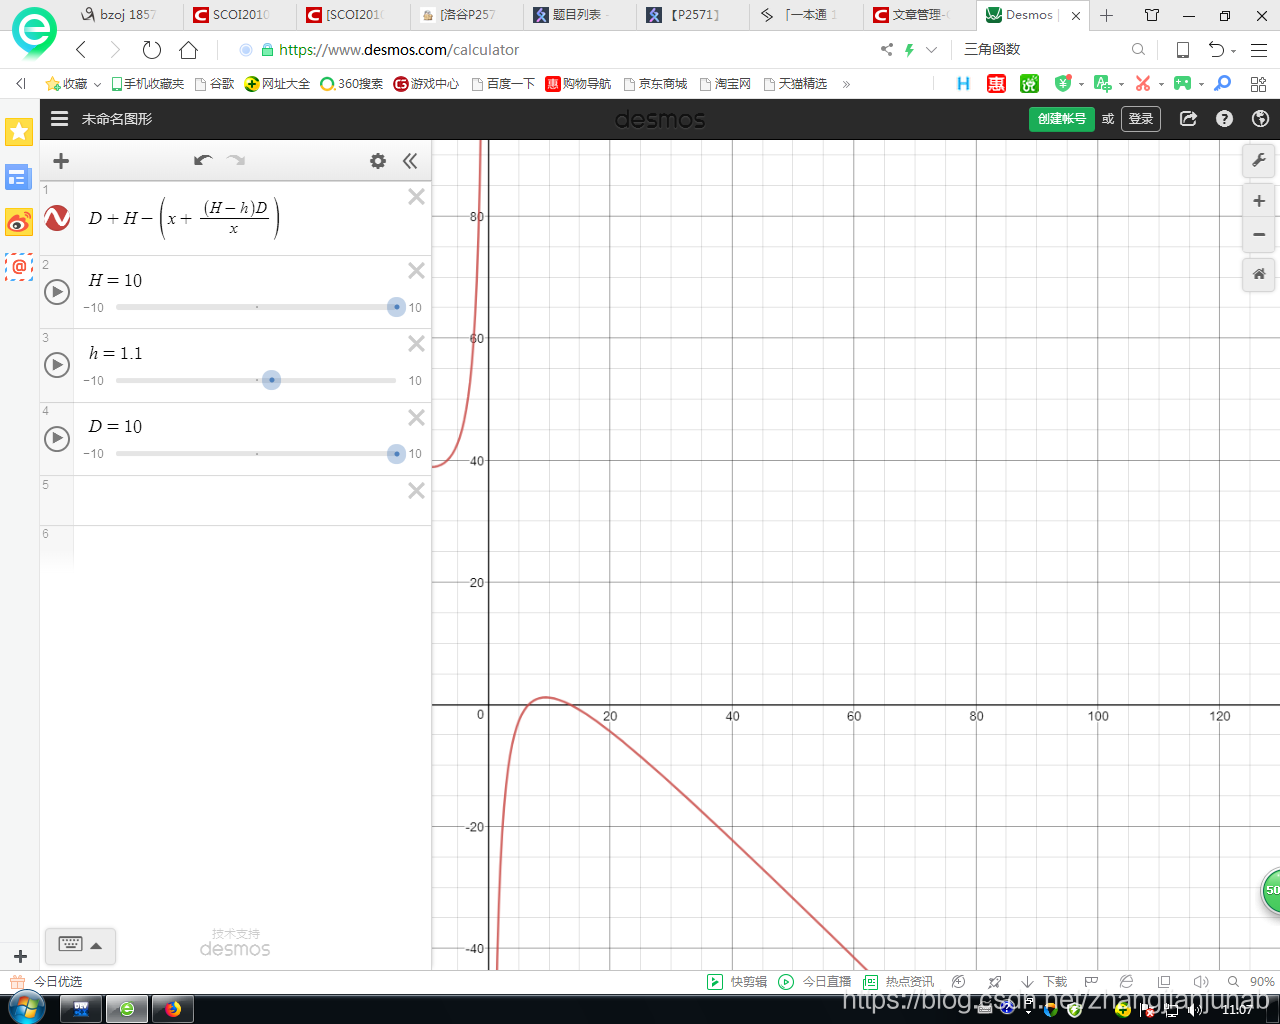
Task: Delete the H = 10 expression
Action: (417, 271)
